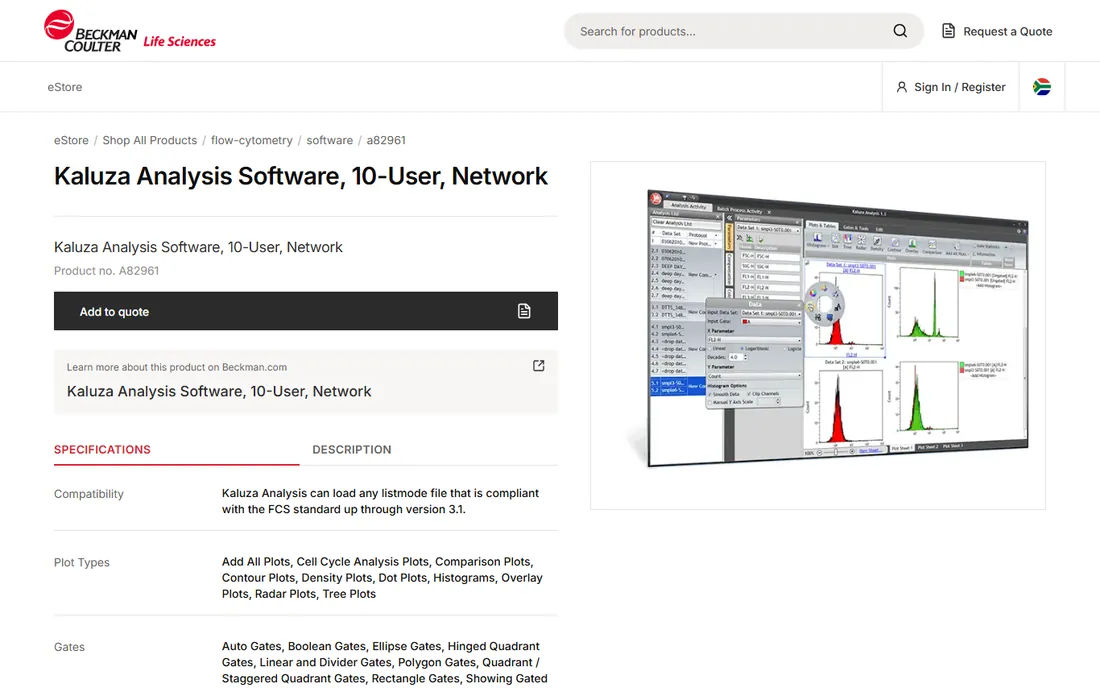The height and width of the screenshot is (688, 1100).
Task: Click the Gates value listing Auto Gates
Action: point(384,662)
